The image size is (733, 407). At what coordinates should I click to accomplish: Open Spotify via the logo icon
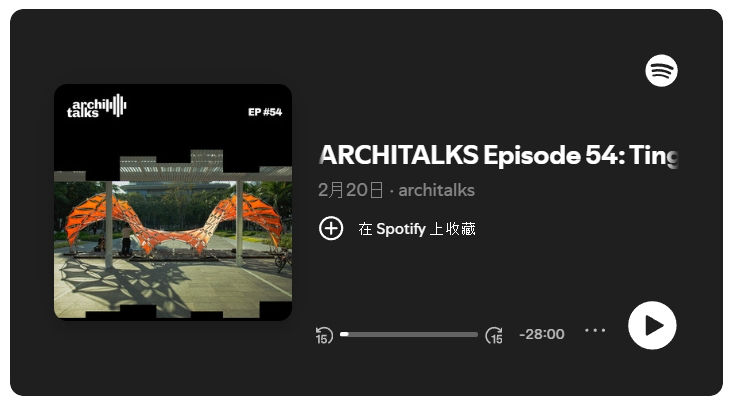coord(661,71)
